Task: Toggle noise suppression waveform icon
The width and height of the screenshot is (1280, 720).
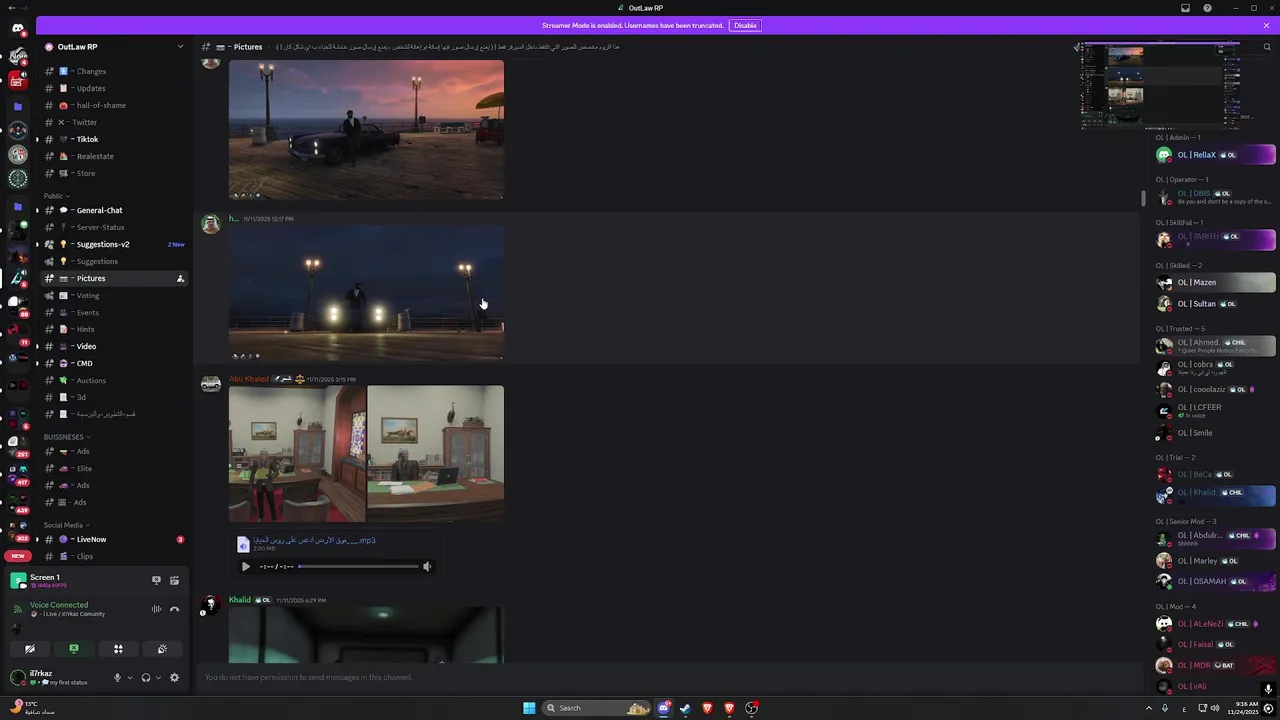Action: [156, 609]
